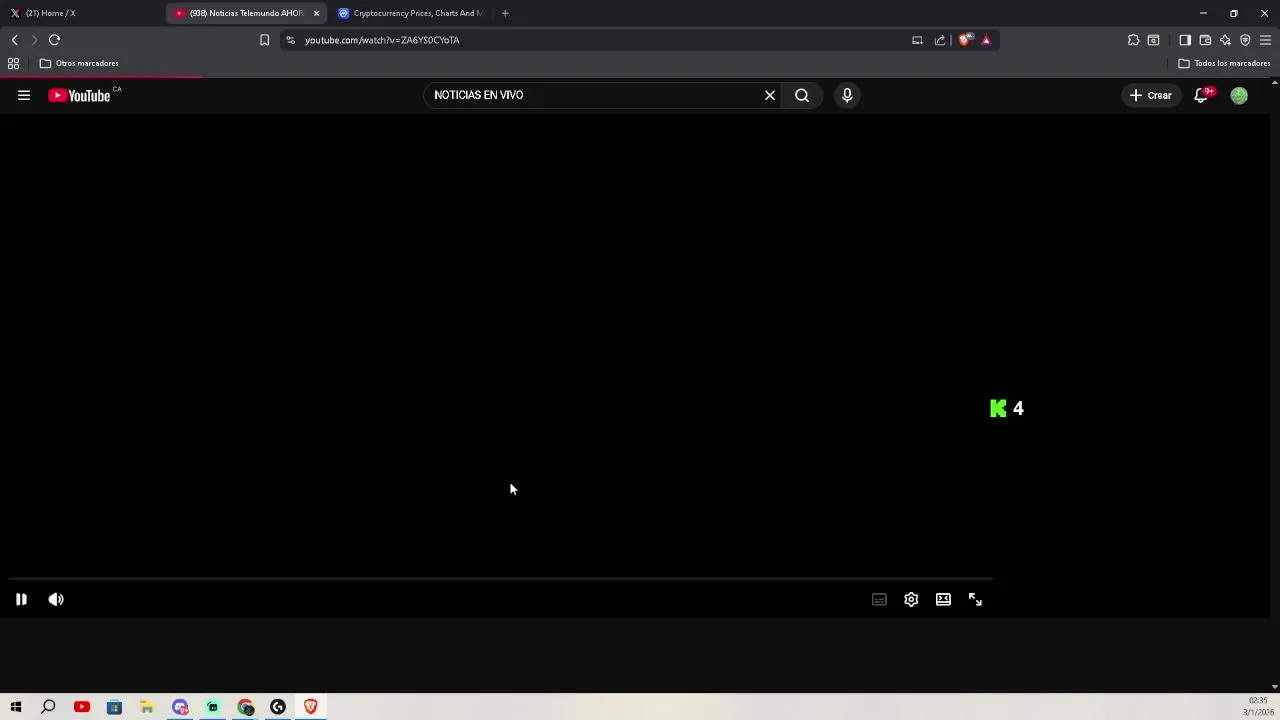Open Windows taskbar search
The image size is (1280, 720).
pos(48,707)
